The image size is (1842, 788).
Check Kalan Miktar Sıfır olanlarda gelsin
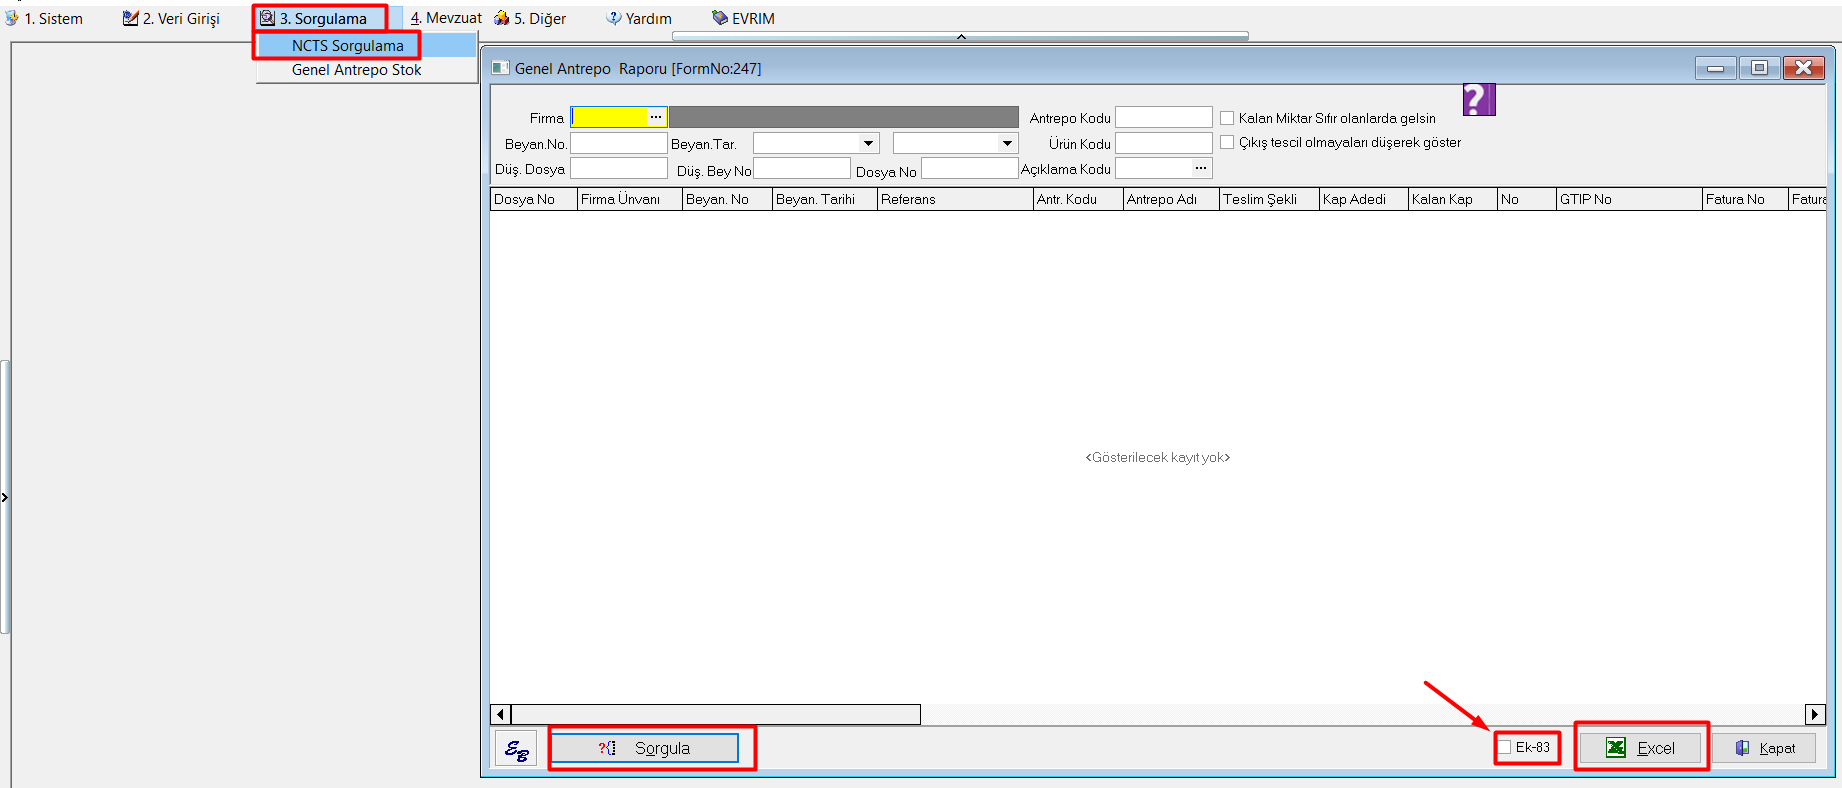[x=1227, y=118]
